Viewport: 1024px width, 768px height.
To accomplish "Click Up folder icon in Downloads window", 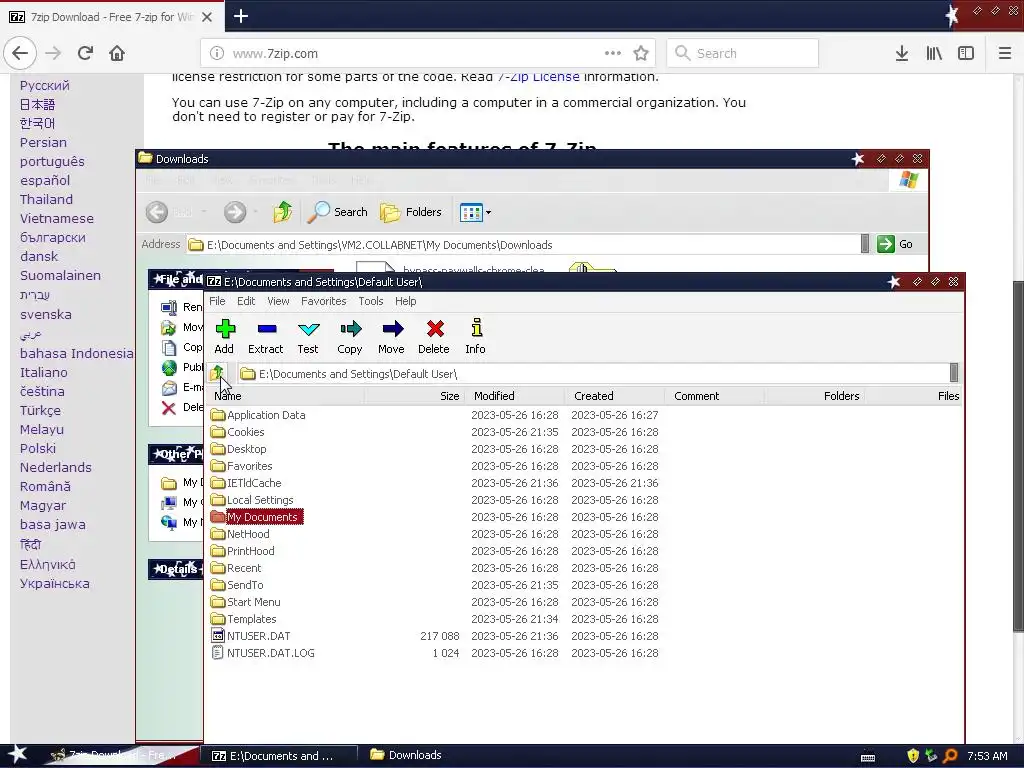I will 283,212.
